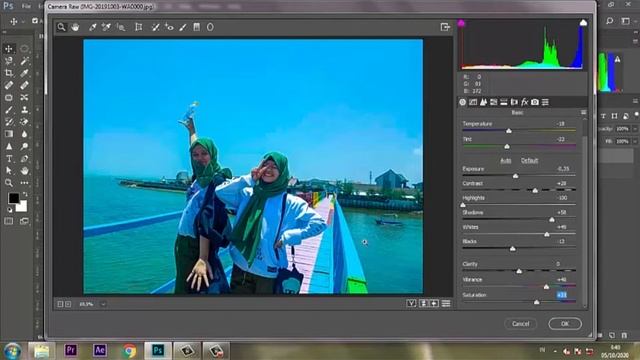
Task: Click the Vibrance slider handle
Action: tap(547, 287)
